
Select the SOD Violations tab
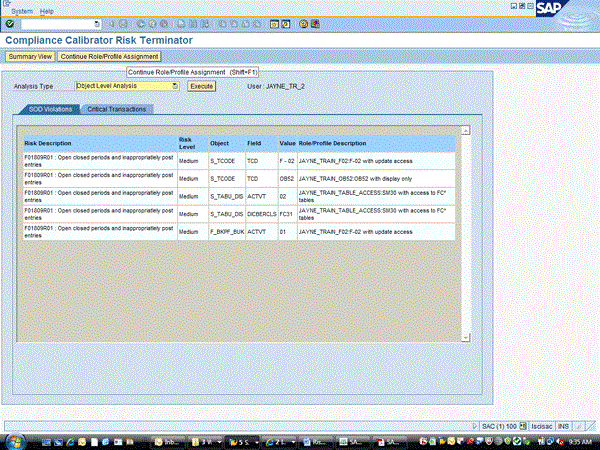pyautogui.click(x=50, y=109)
